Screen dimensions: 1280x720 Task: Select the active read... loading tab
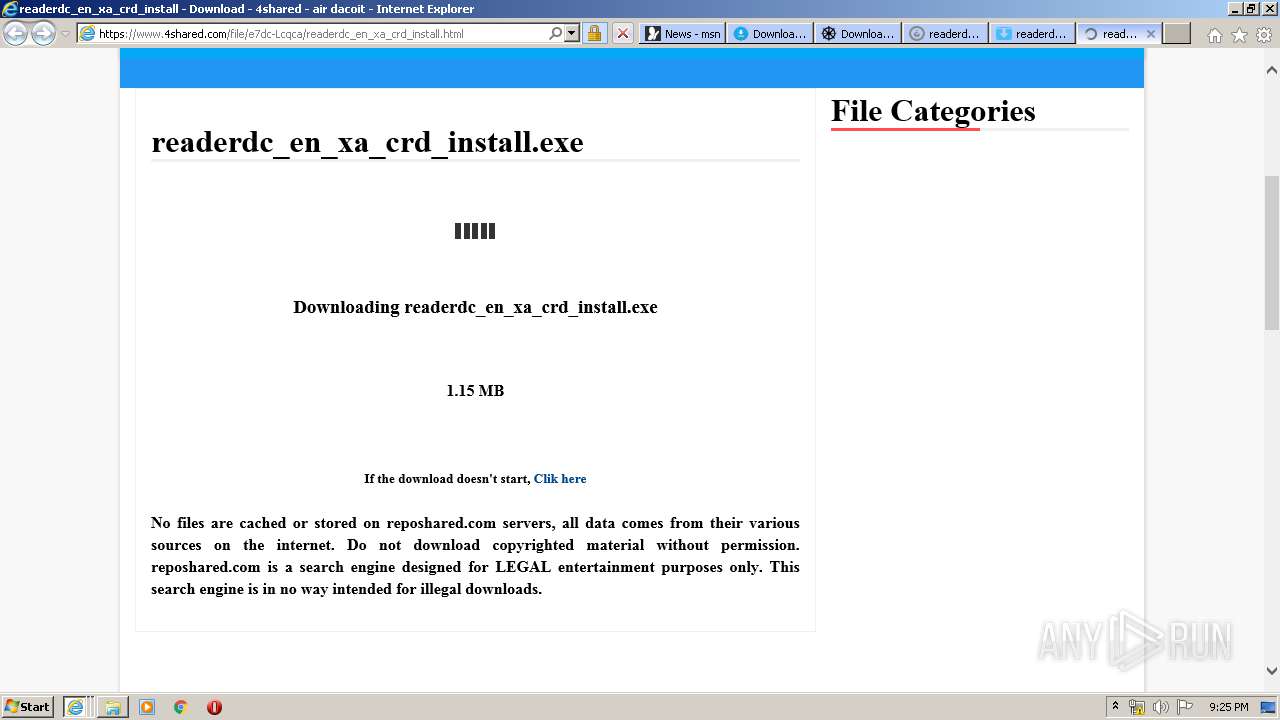[1110, 33]
